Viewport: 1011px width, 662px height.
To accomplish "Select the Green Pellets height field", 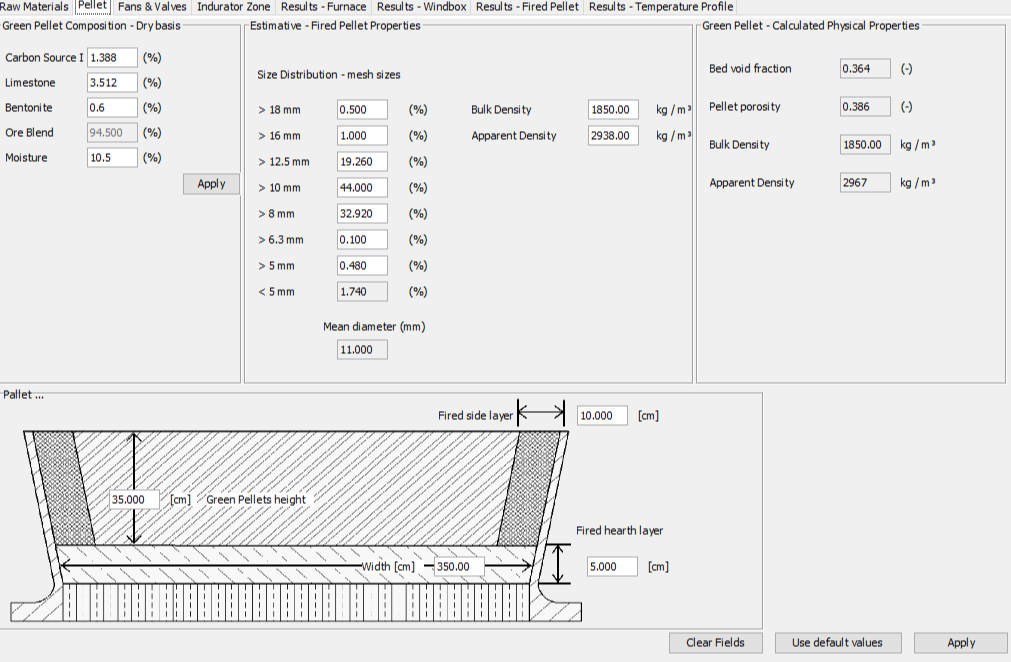I will click(x=135, y=500).
